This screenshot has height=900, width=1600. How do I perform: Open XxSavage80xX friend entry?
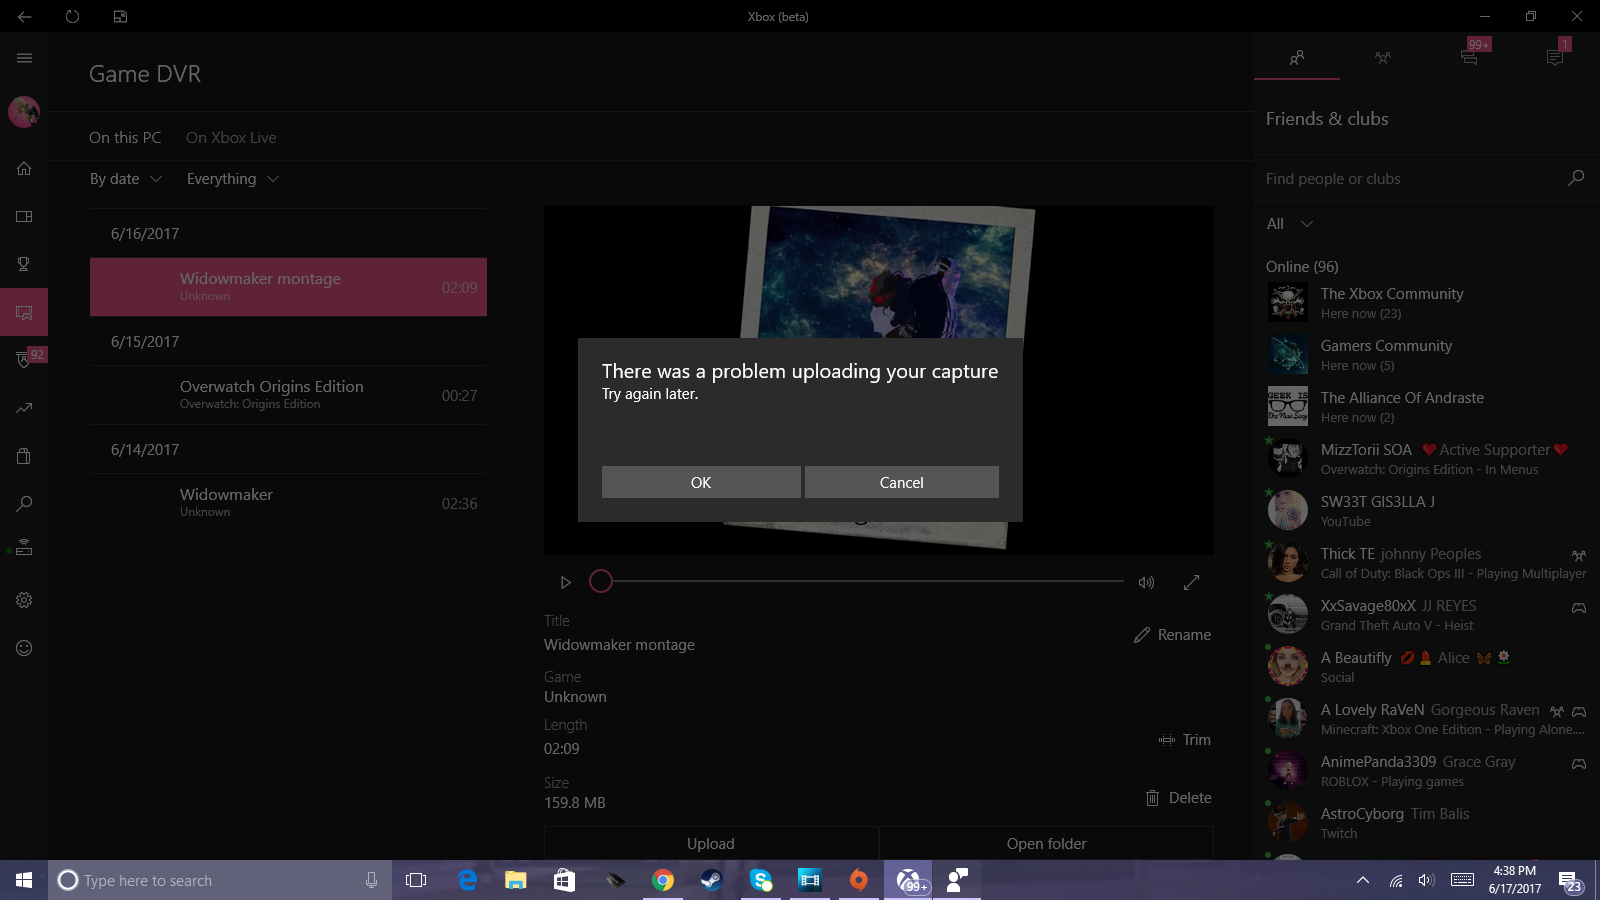1427,614
